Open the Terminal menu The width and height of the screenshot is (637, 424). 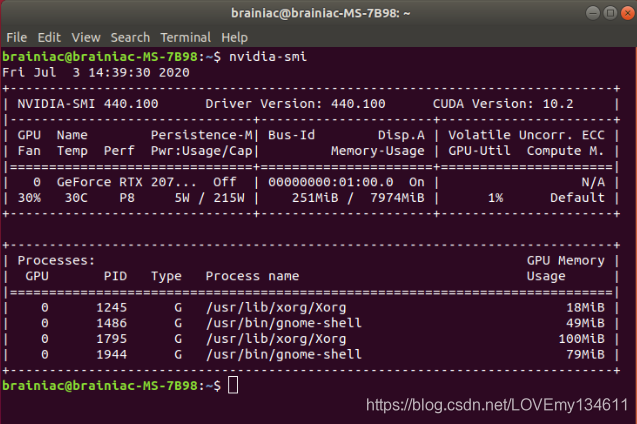(186, 38)
